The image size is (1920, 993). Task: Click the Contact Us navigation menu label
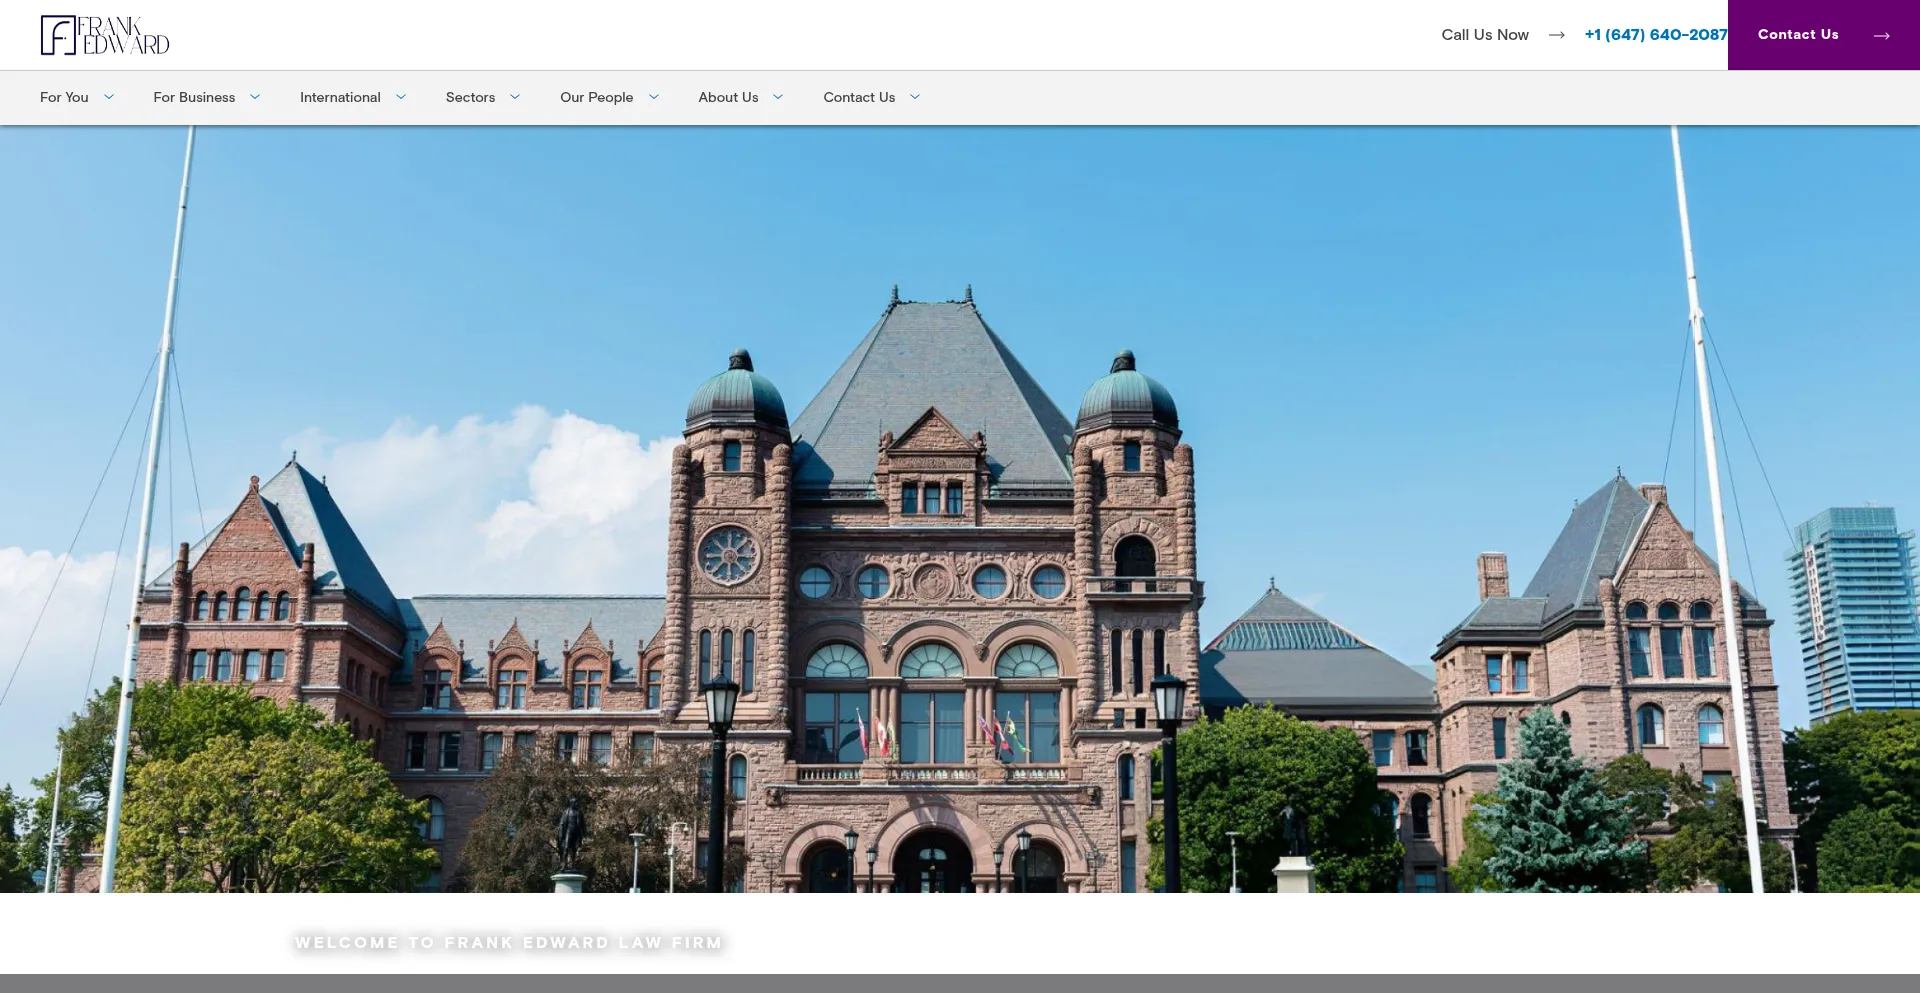coord(859,97)
